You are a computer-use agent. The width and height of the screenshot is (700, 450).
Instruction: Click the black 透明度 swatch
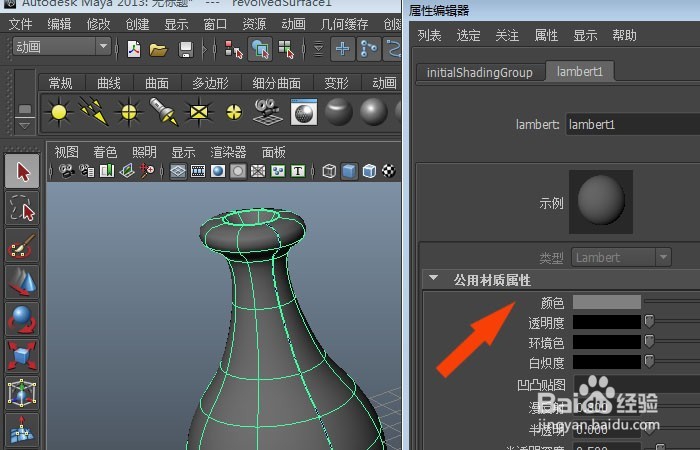coord(607,322)
